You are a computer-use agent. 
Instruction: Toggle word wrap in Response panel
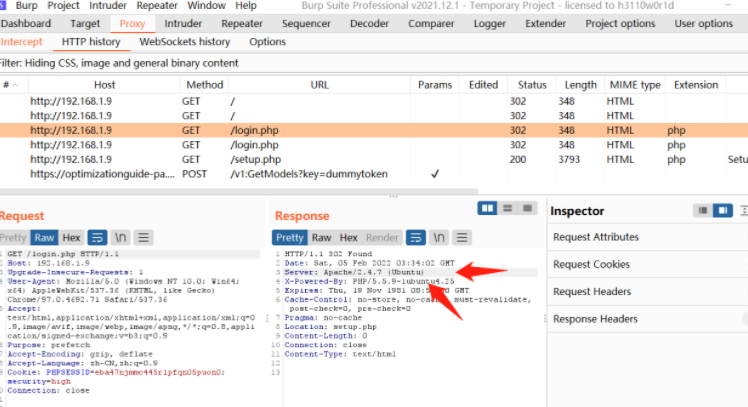(416, 238)
